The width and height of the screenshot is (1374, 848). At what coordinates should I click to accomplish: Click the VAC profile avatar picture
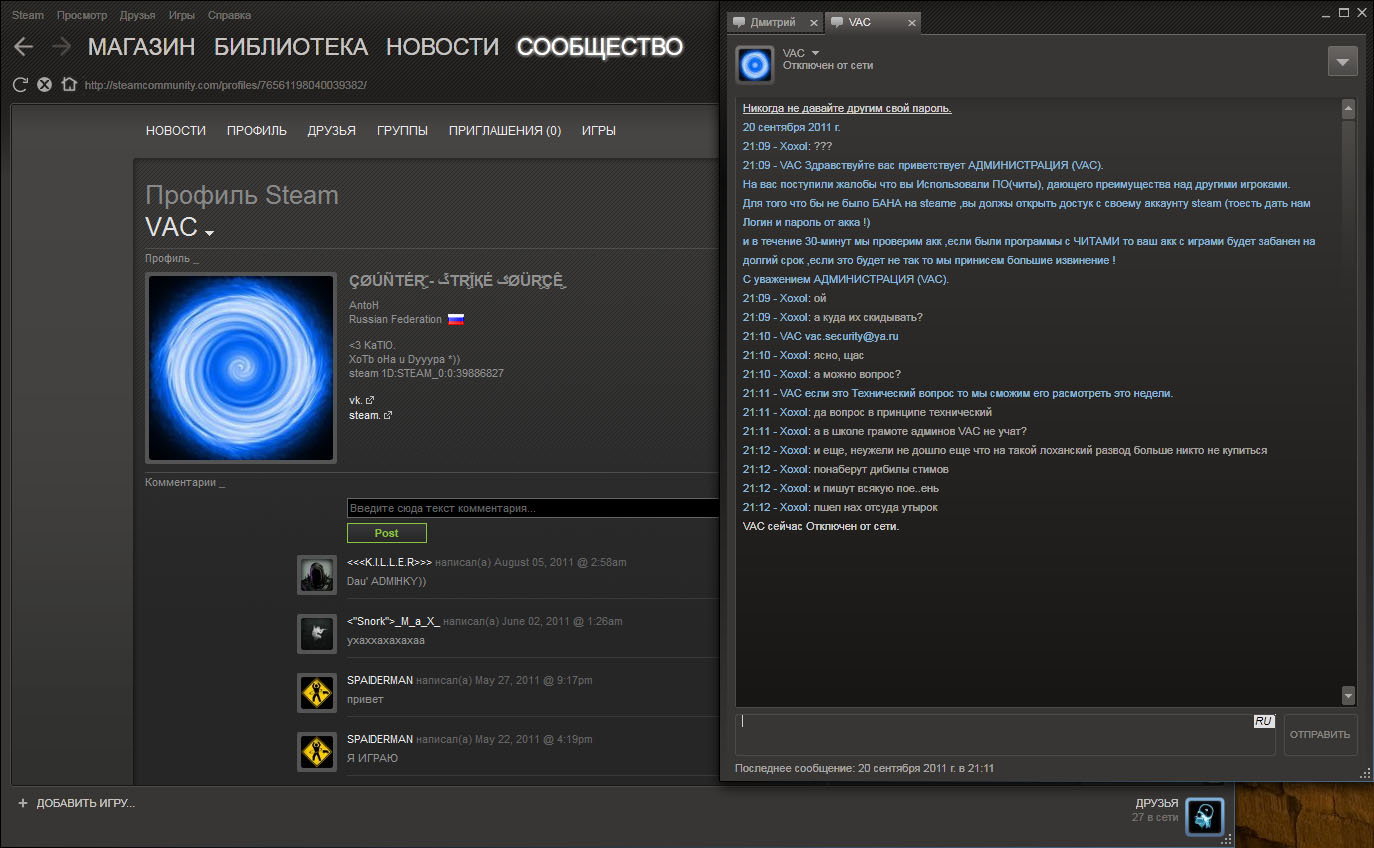pyautogui.click(x=240, y=368)
